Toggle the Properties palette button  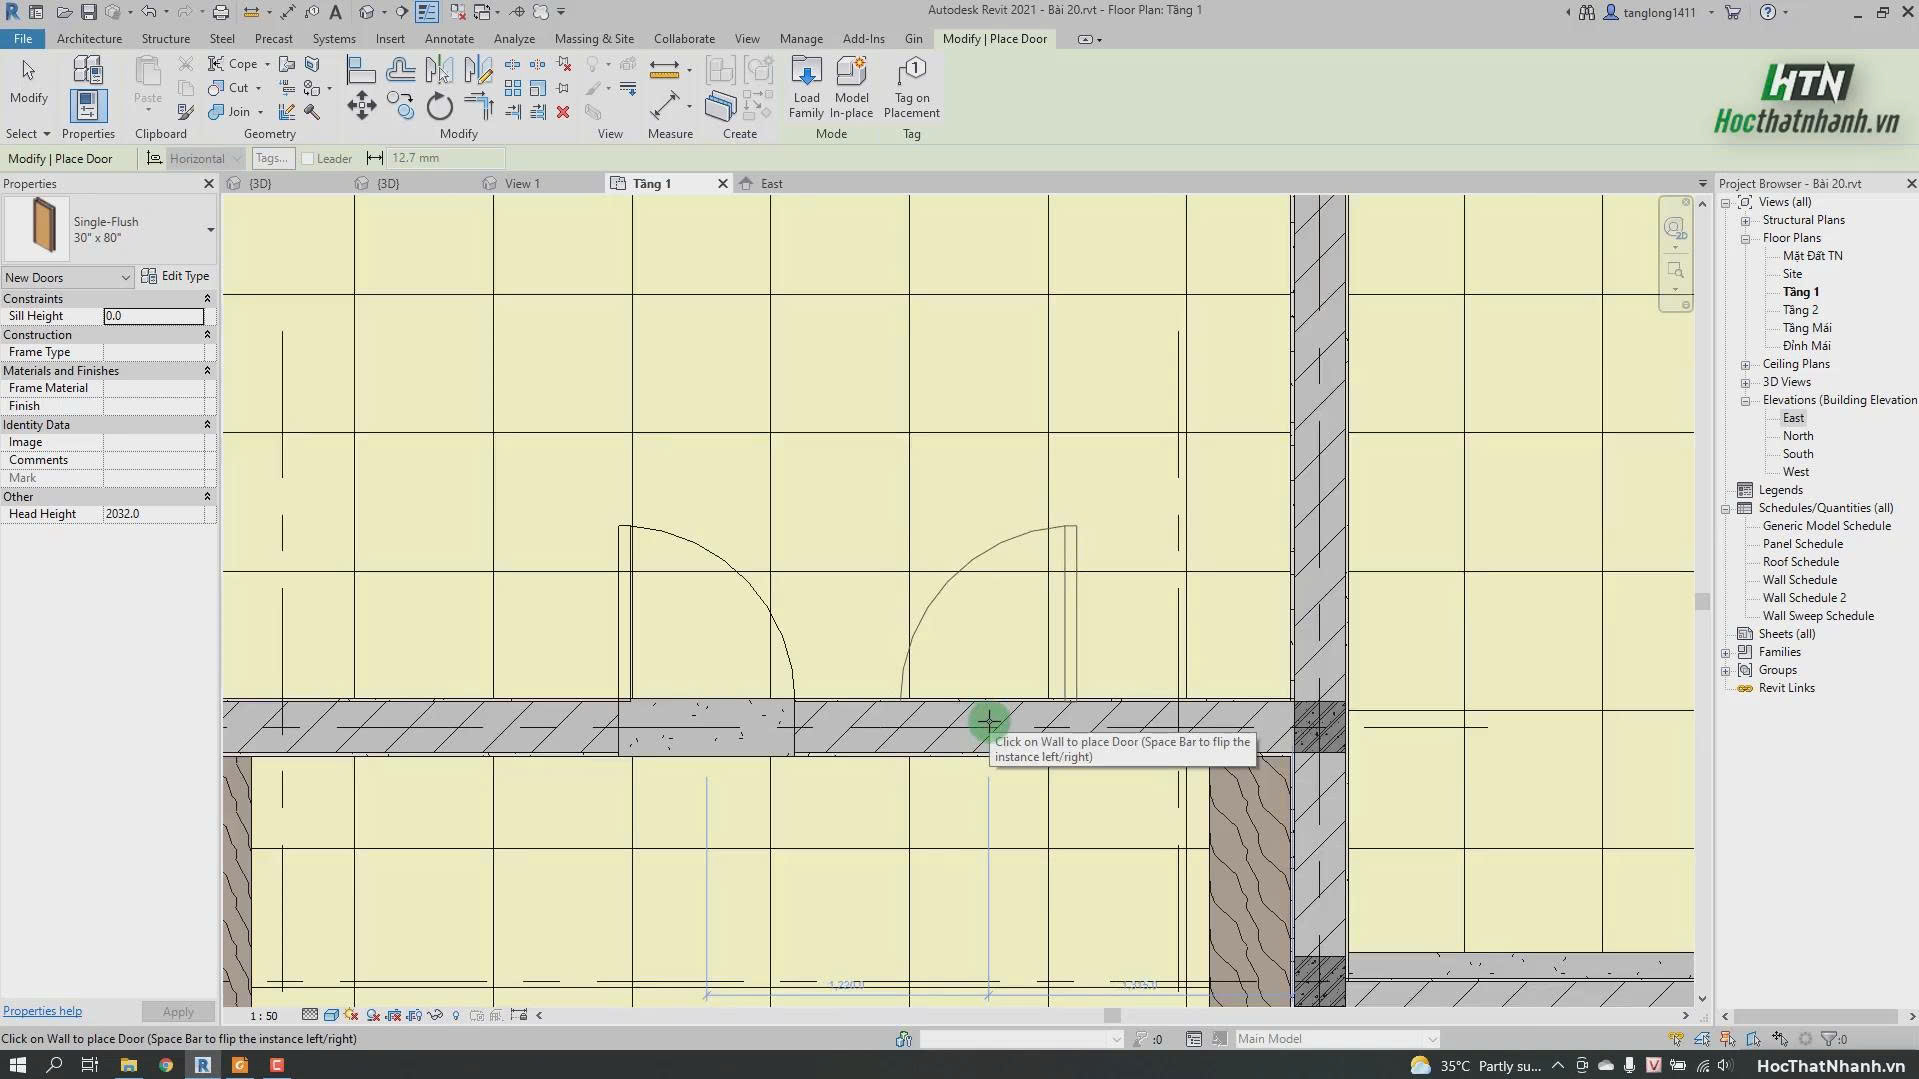coord(88,106)
